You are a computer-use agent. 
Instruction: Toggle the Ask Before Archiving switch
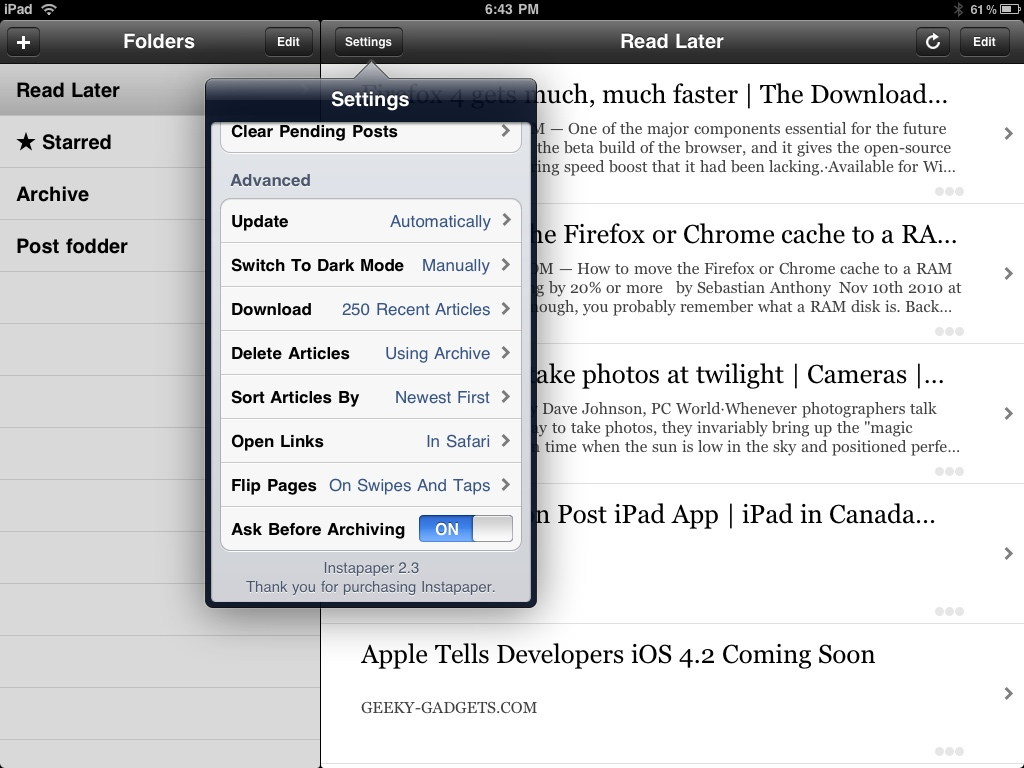pyautogui.click(x=466, y=529)
